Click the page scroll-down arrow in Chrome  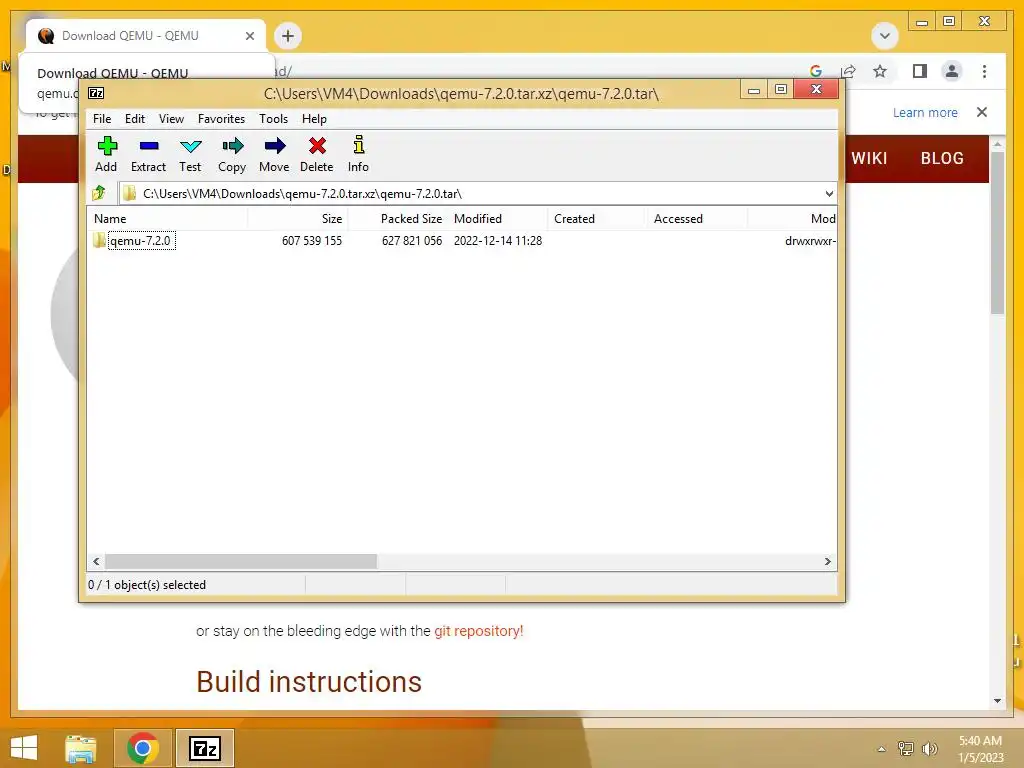pyautogui.click(x=997, y=701)
